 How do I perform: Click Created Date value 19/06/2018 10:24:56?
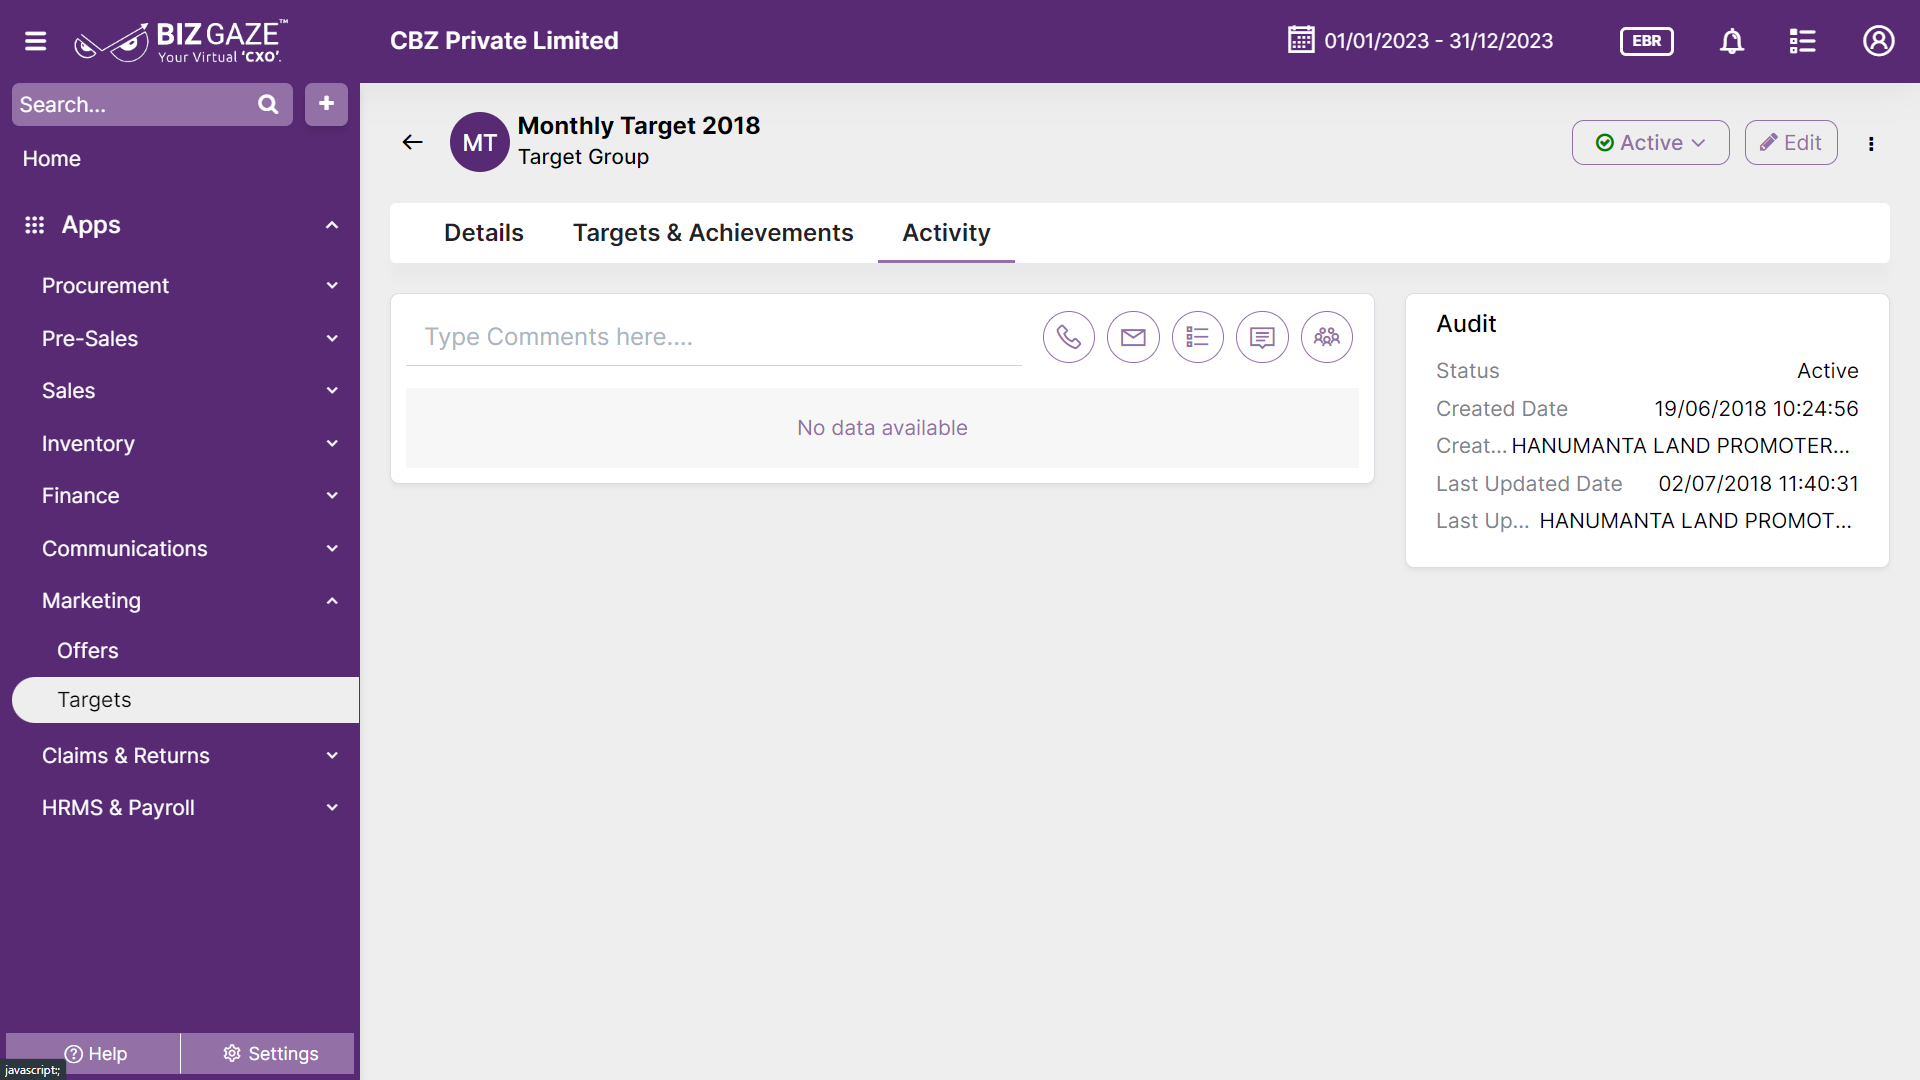1756,409
